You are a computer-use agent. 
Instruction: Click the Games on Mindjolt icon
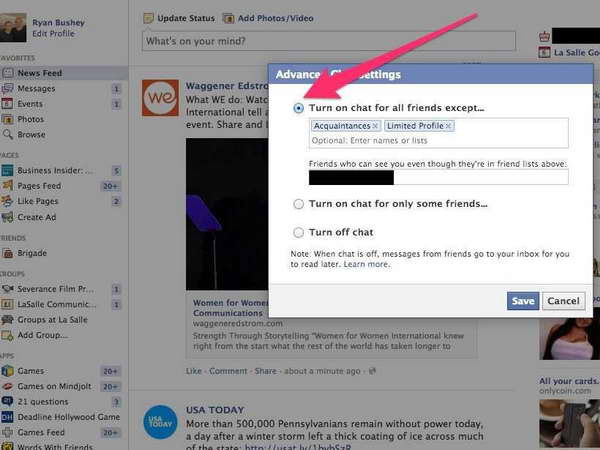pos(7,386)
